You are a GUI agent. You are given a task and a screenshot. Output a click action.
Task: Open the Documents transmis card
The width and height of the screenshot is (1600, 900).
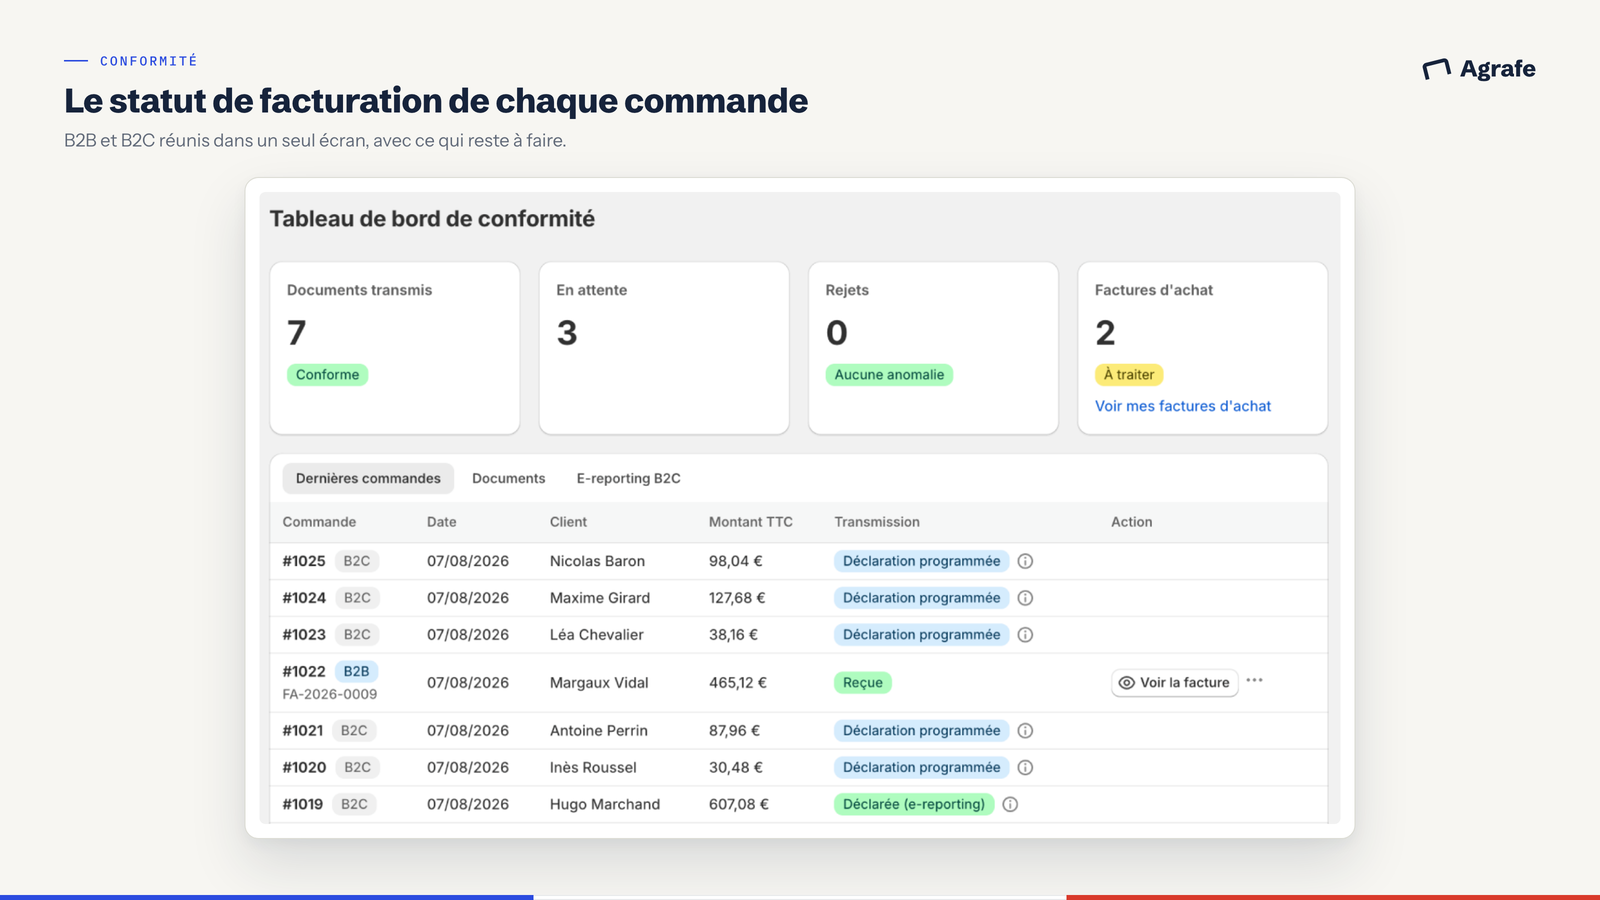(x=395, y=348)
